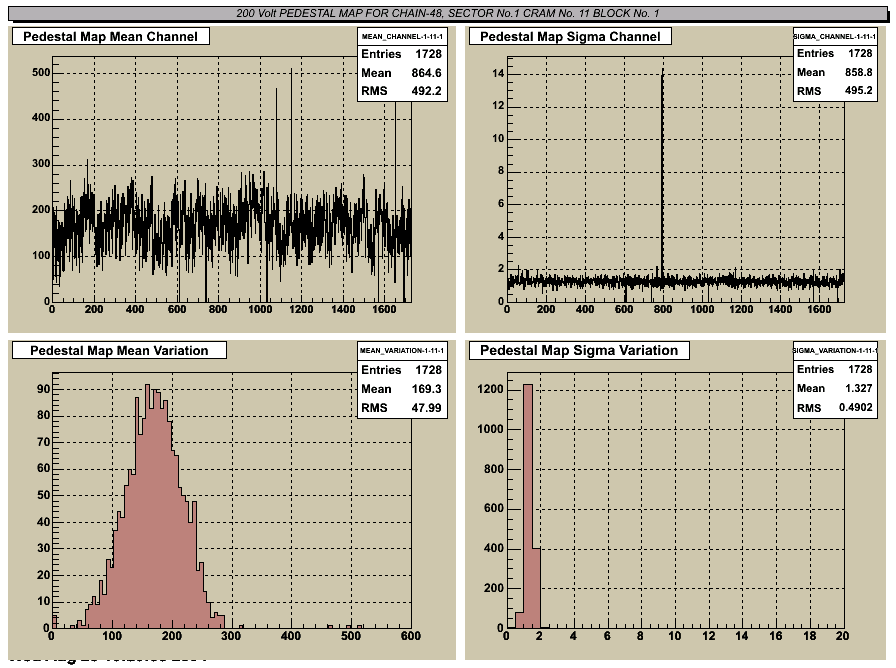Select the 'Pedestal Map Sigma Channel' title box
896x668 pixels.
pyautogui.click(x=570, y=37)
